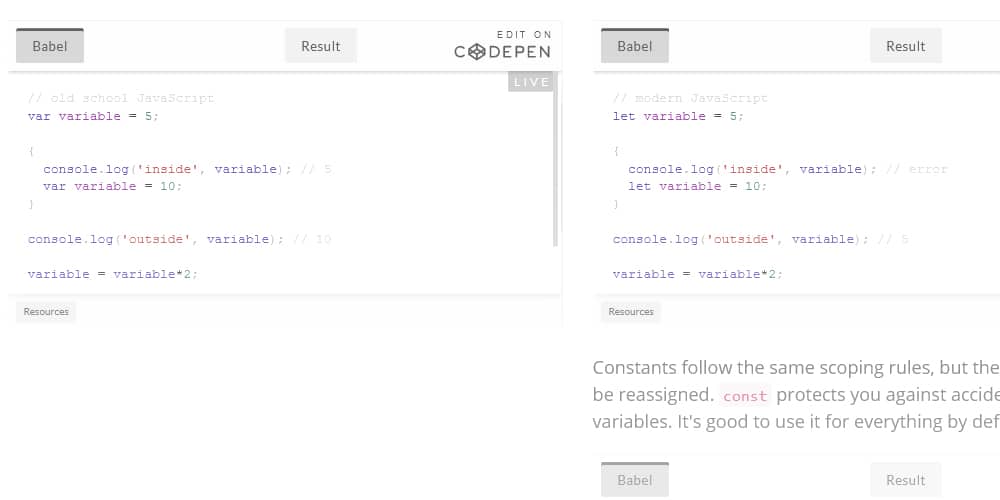
Task: Click the '// old school JavaScript' comment
Action: click(120, 98)
